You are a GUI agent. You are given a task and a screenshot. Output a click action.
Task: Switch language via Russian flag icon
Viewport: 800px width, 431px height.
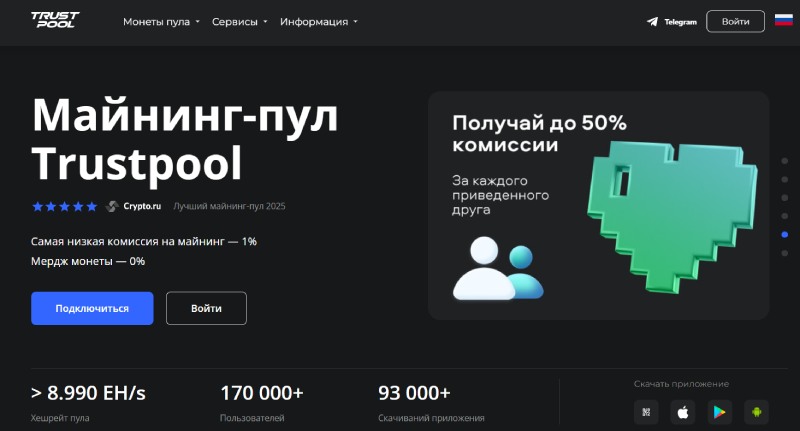click(x=784, y=20)
